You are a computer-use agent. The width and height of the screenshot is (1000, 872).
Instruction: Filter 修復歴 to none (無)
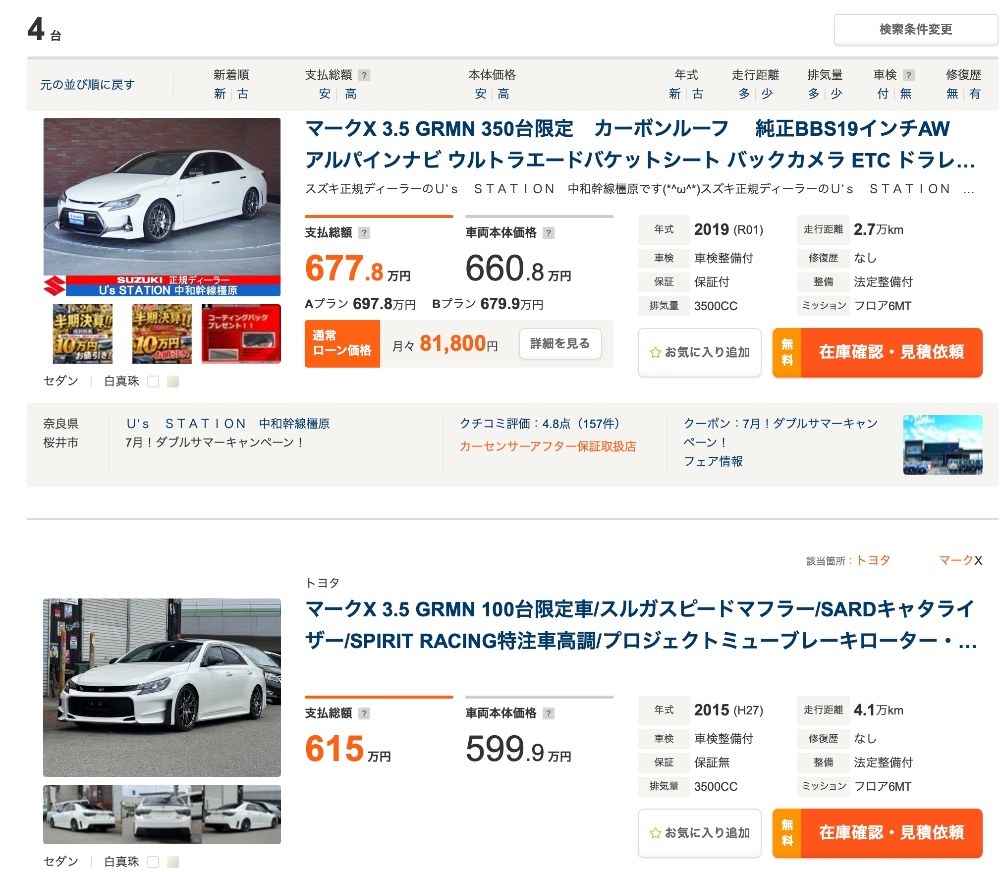[952, 94]
